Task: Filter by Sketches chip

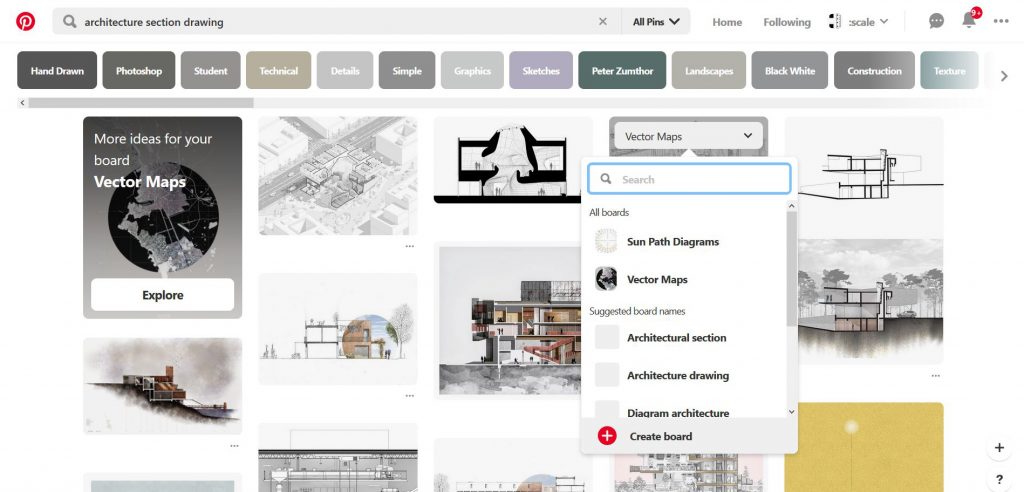Action: click(541, 71)
